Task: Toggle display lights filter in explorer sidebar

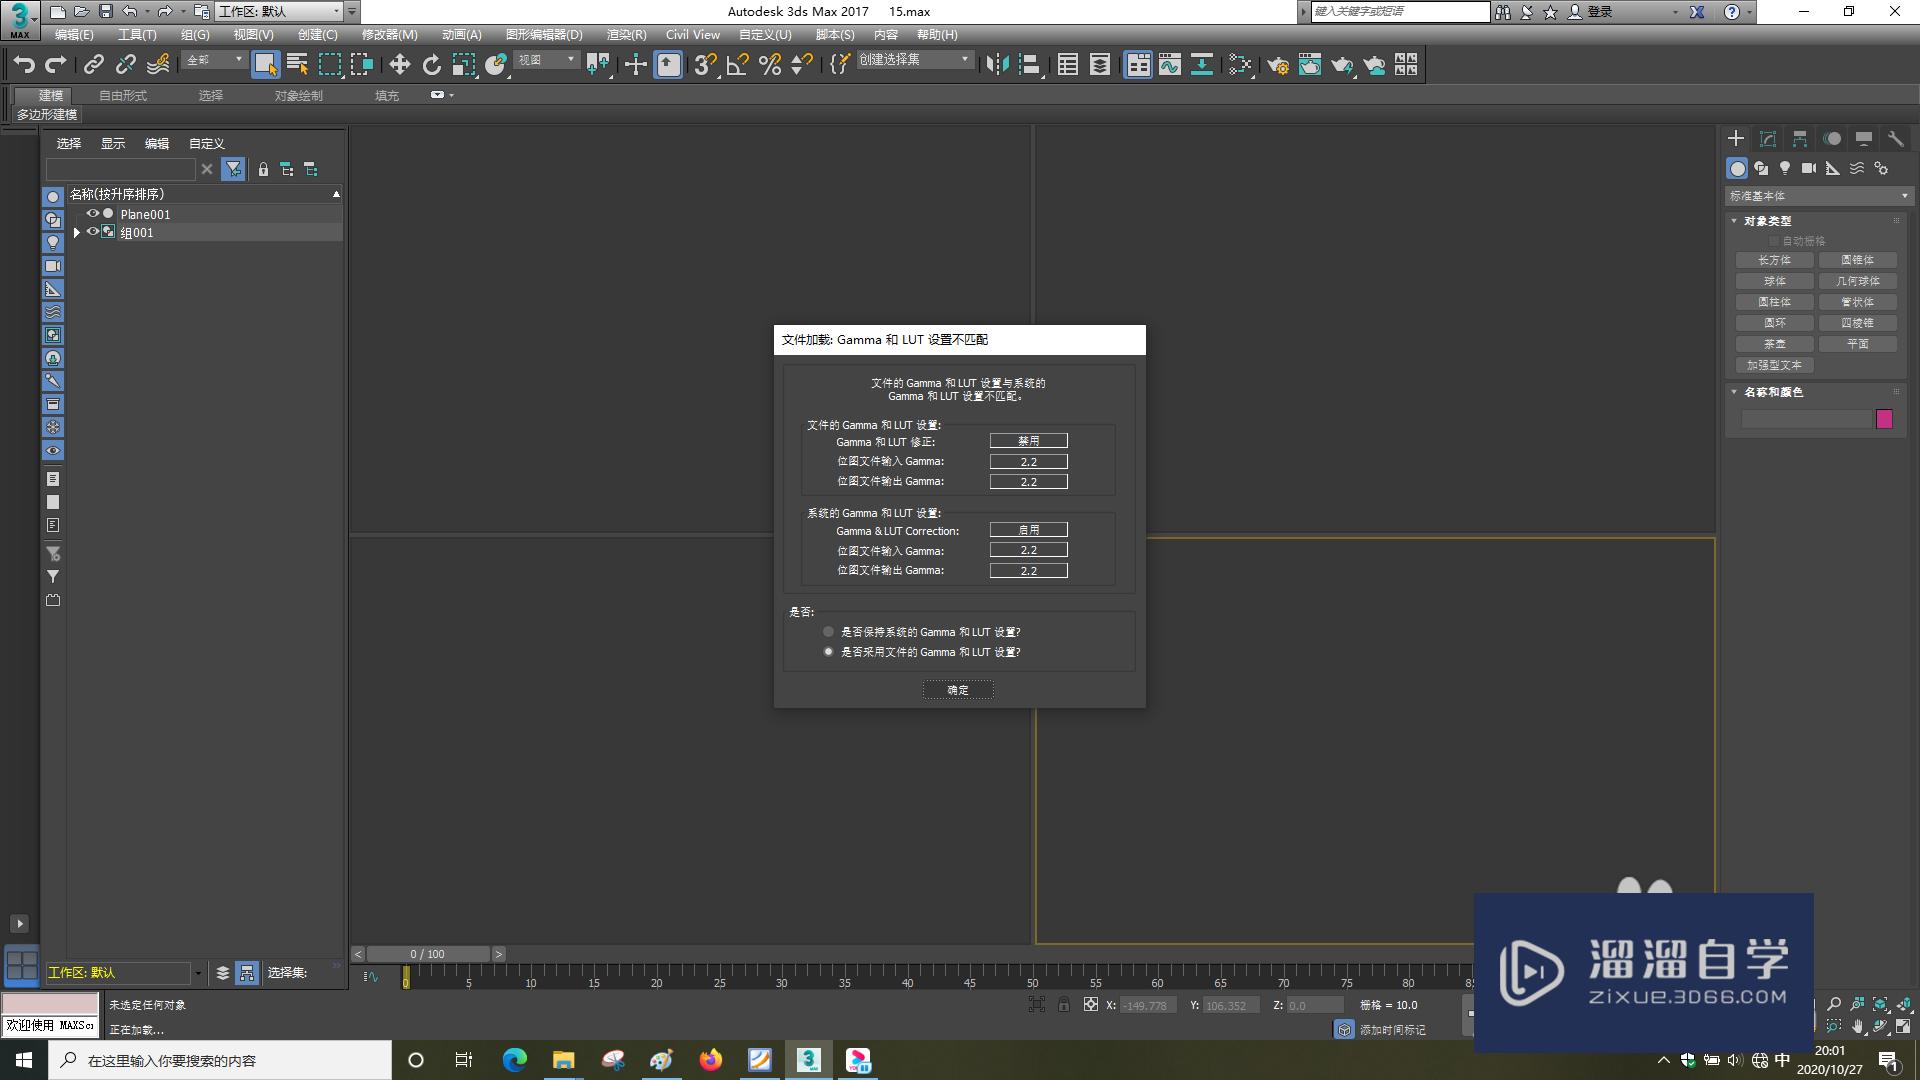Action: coord(53,243)
